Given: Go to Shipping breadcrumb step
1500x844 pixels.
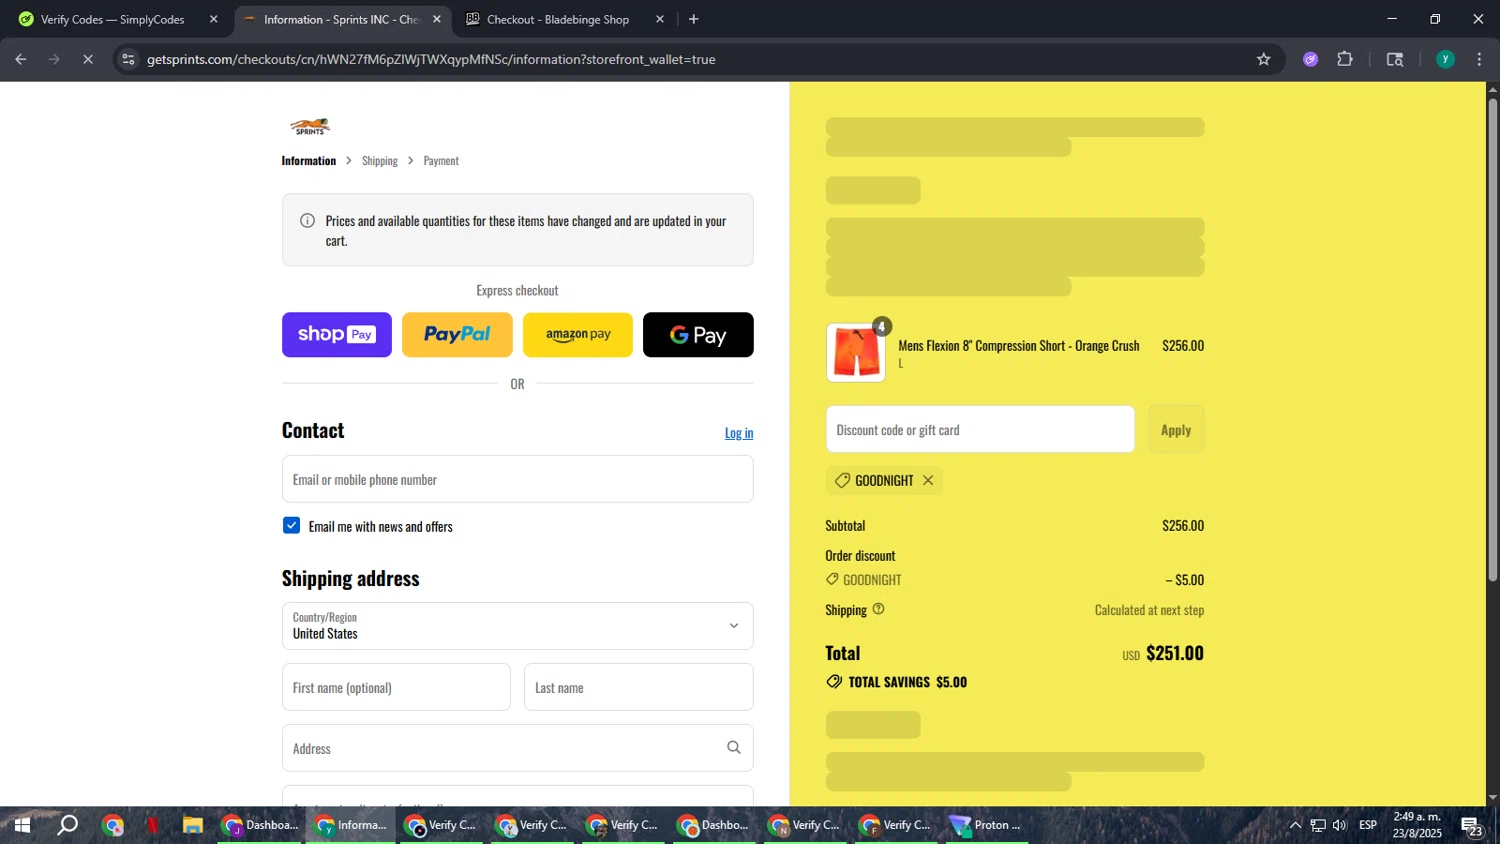Looking at the screenshot, I should point(380,161).
